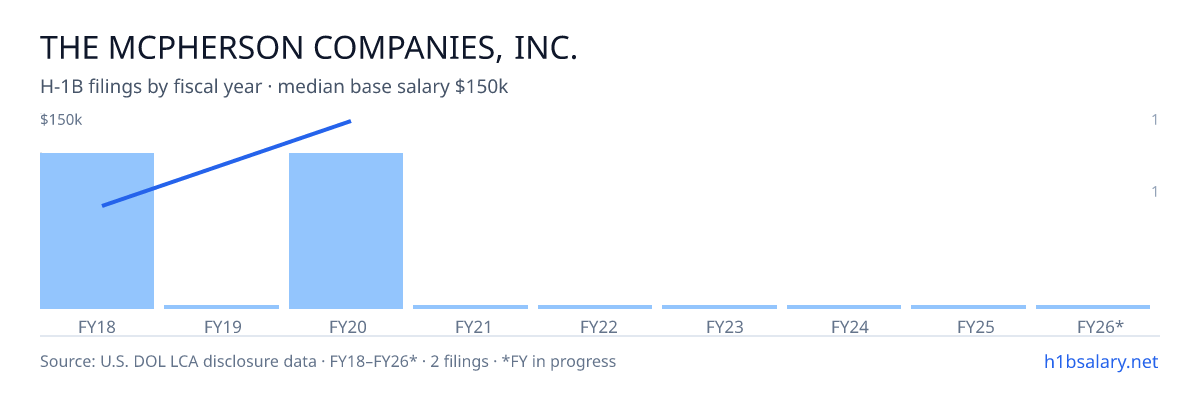Click the FY20 filings bar
This screenshot has height=400, width=1200.
[346, 231]
